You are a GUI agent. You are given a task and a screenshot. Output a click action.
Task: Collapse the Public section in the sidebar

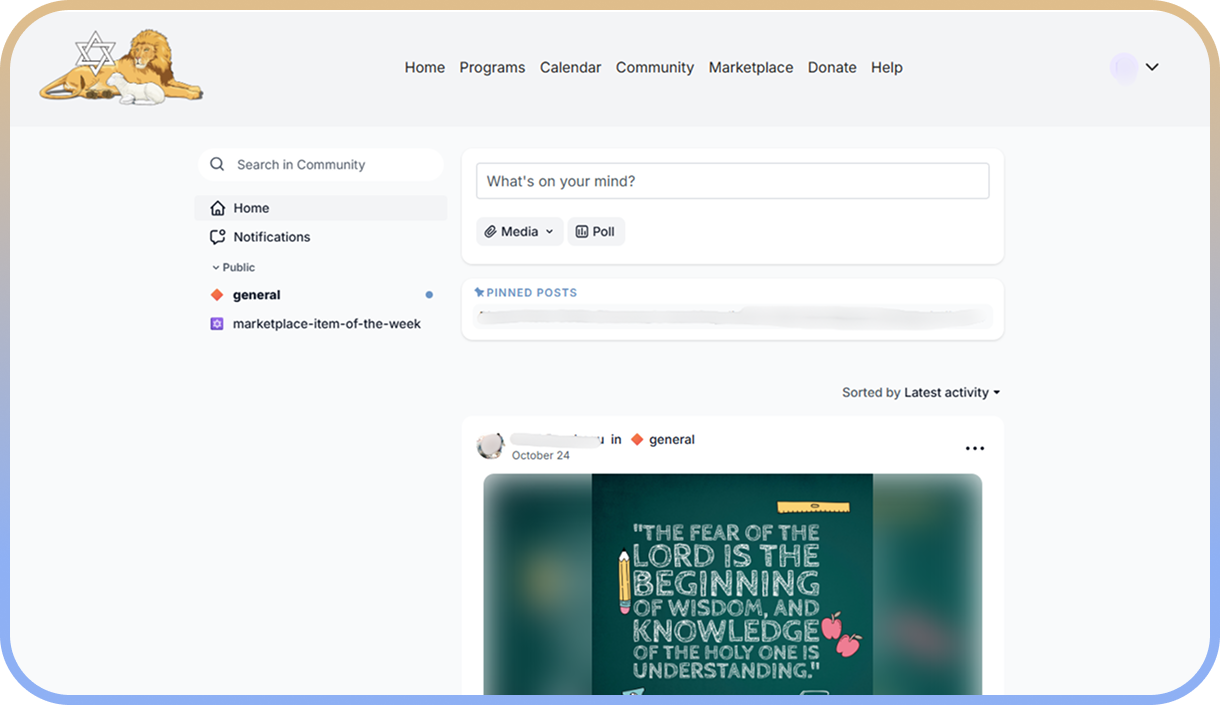(x=216, y=267)
